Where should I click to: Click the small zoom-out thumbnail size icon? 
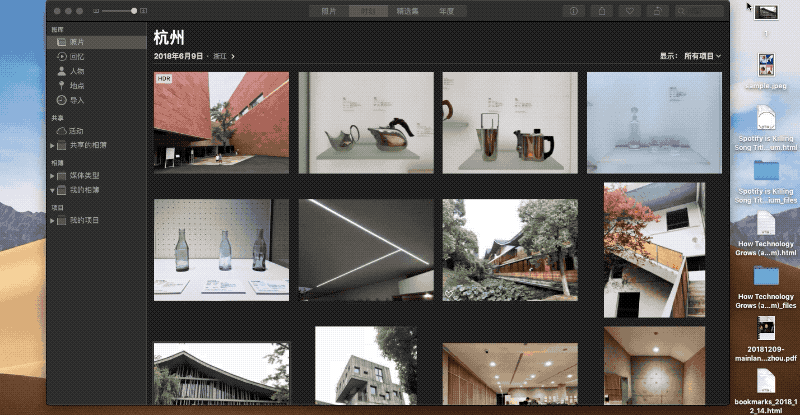point(95,11)
